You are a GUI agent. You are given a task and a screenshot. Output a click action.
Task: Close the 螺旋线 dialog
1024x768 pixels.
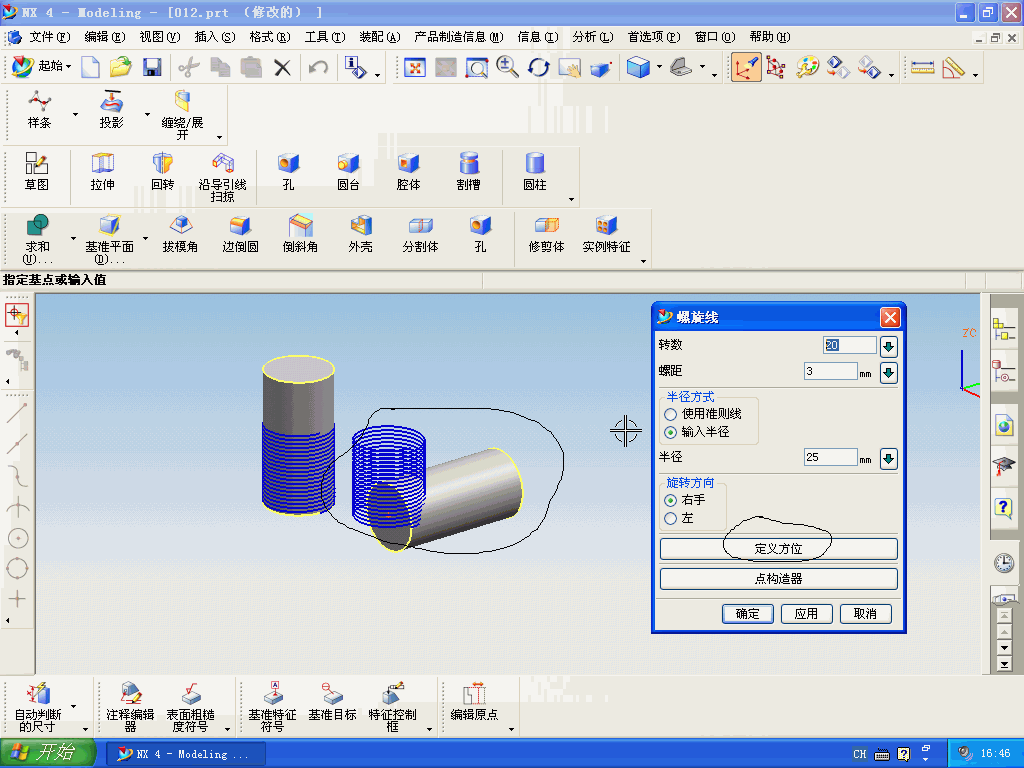pos(890,317)
